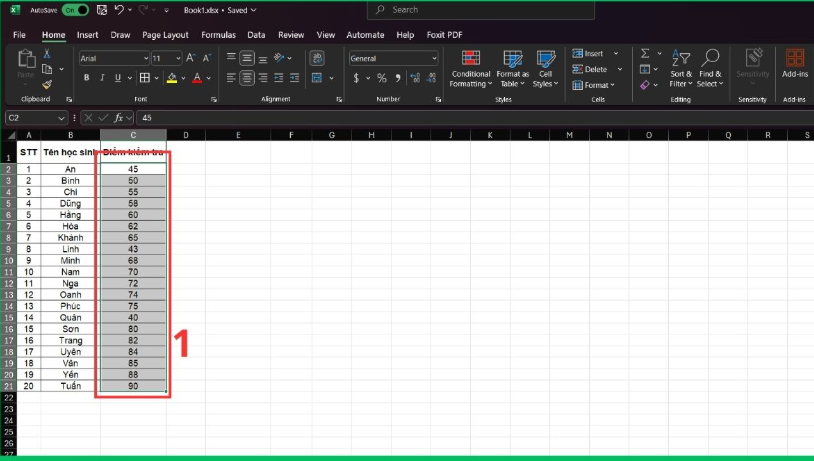
Task: Click the Comma Style icon
Action: (398, 78)
